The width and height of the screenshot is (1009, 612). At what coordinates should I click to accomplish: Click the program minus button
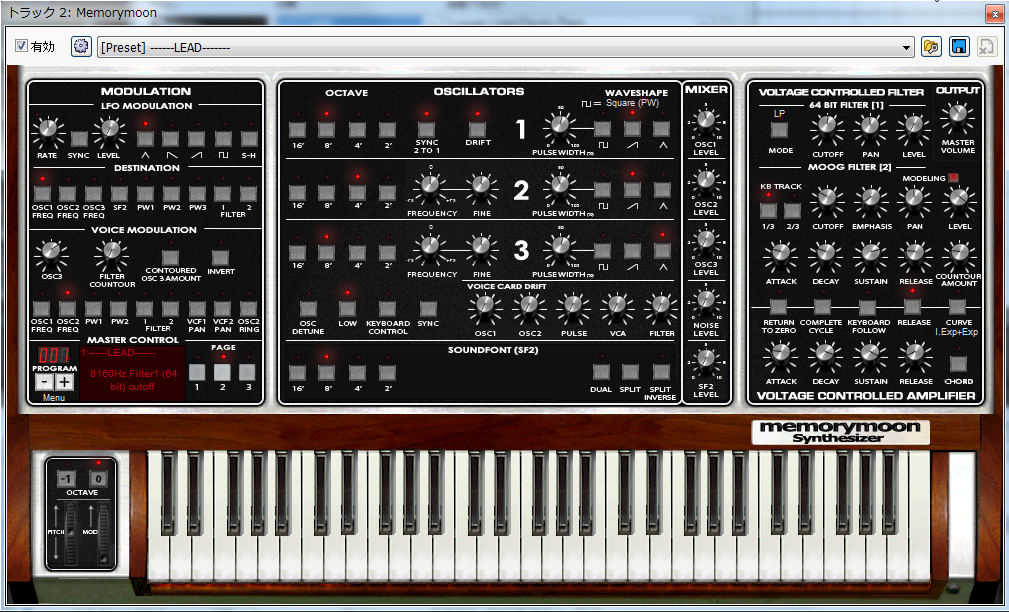44,382
